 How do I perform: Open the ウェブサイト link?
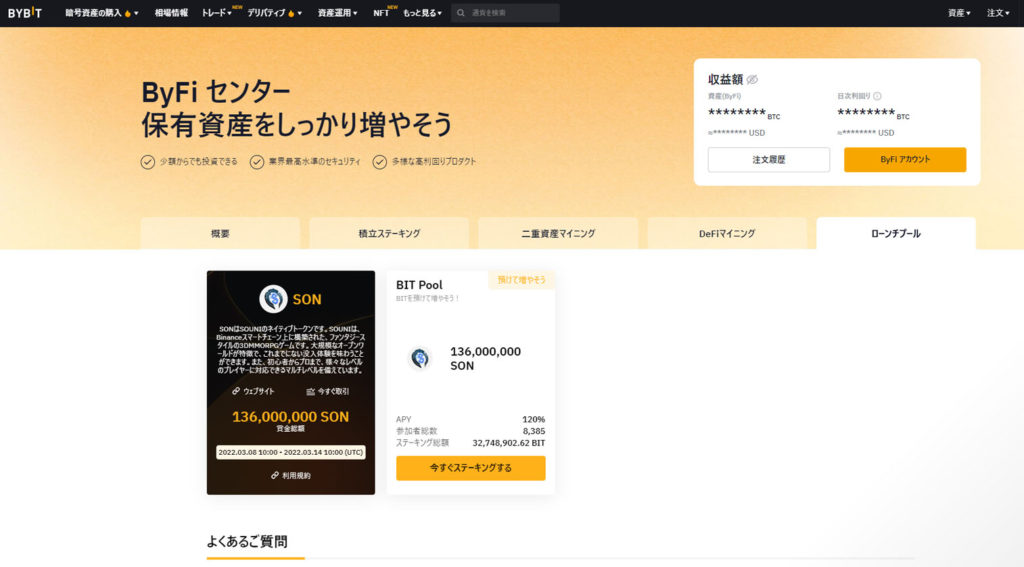(259, 391)
